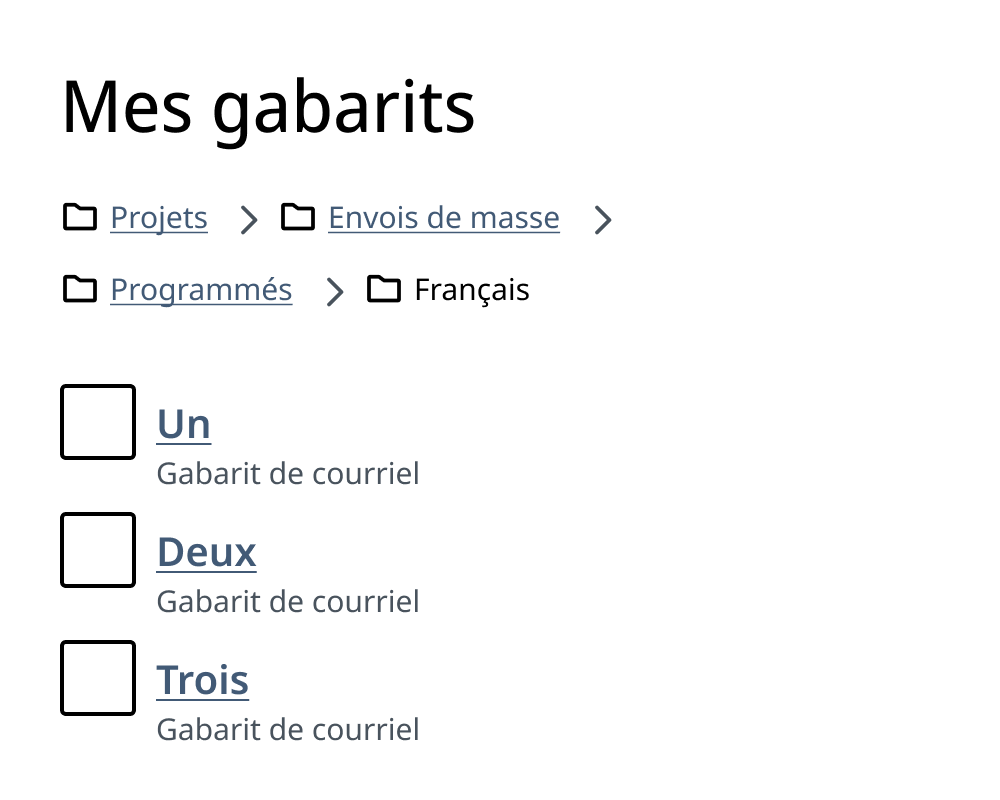Expand the chevron separator after Programmés
Viewport: 1000px width, 800px height.
coord(334,292)
